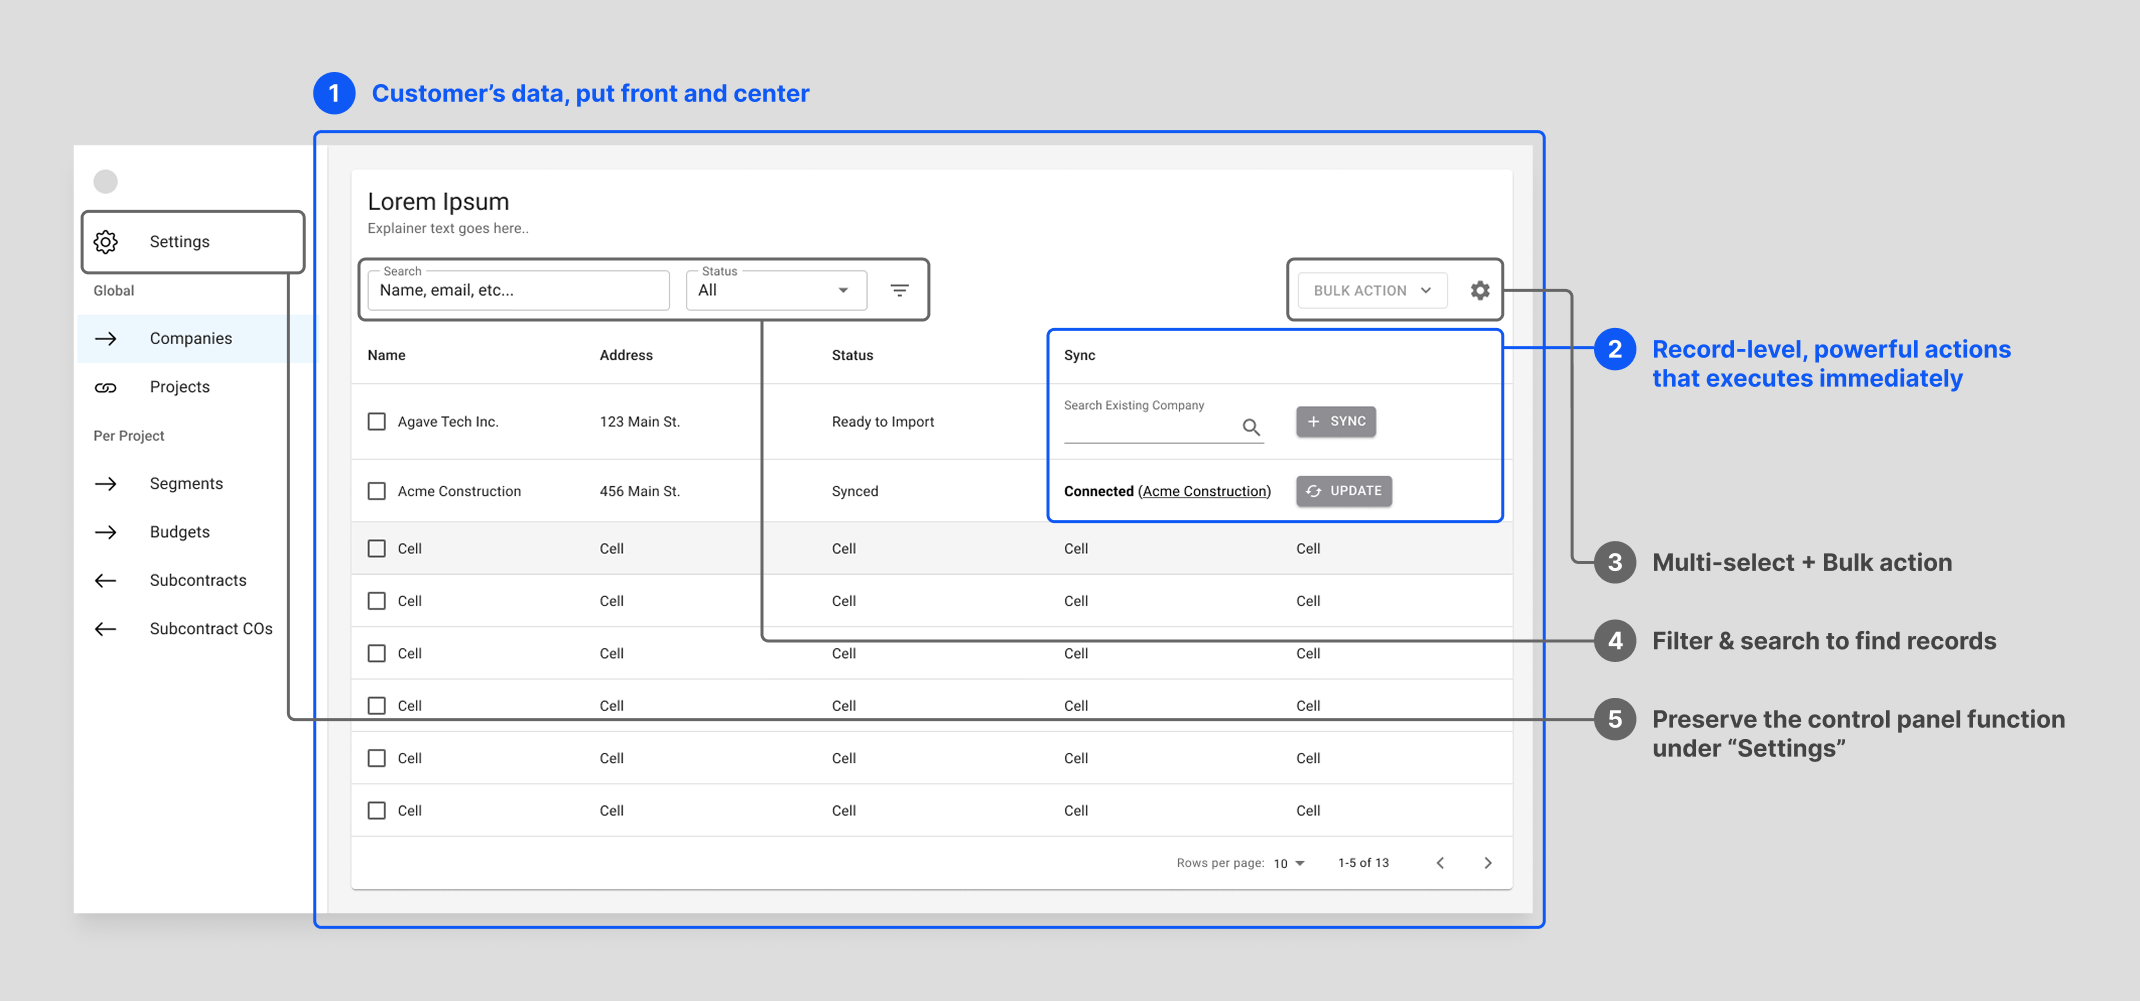Select Segments under Per Project
Image resolution: width=2140 pixels, height=1001 pixels.
click(186, 483)
